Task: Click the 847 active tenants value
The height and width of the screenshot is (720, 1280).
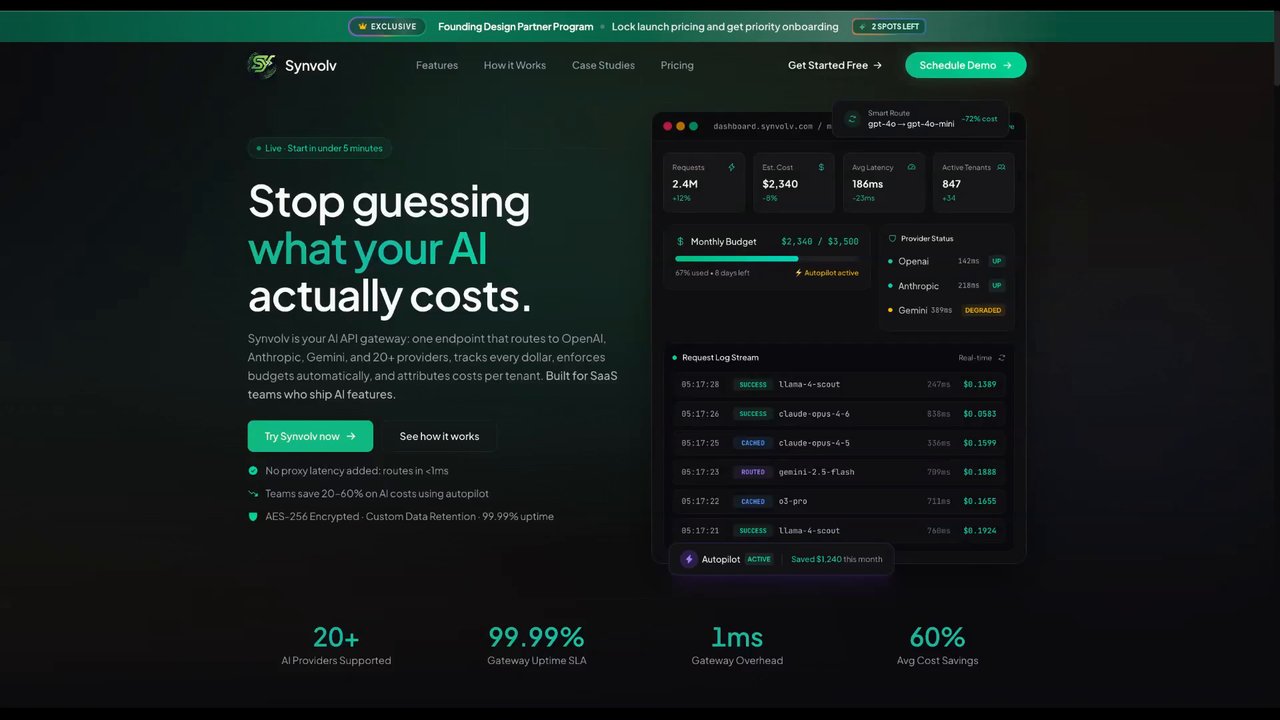Action: click(x=951, y=184)
